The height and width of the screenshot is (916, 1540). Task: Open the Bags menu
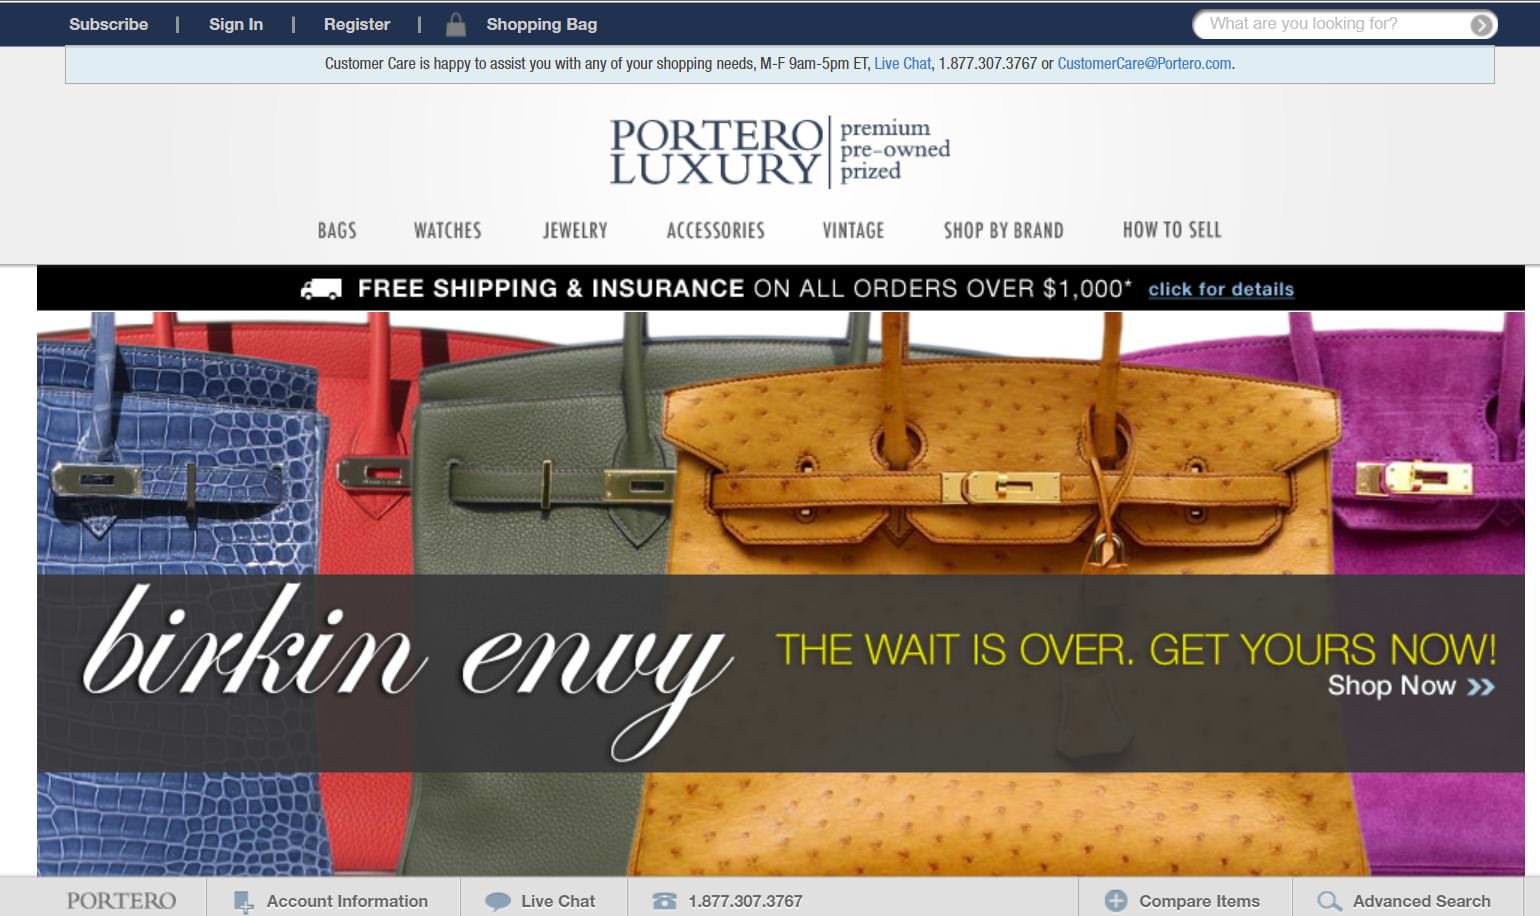tap(337, 231)
